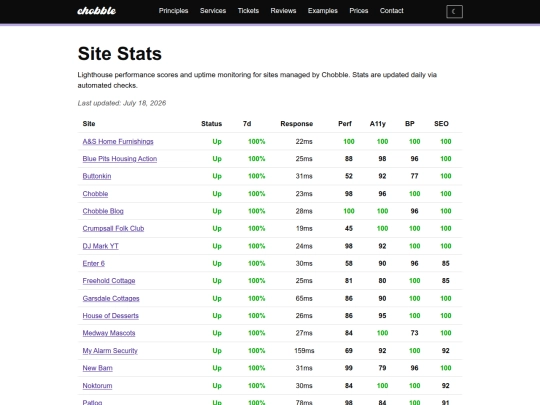
Task: Click the Site Stats heading
Action: pyautogui.click(x=120, y=53)
